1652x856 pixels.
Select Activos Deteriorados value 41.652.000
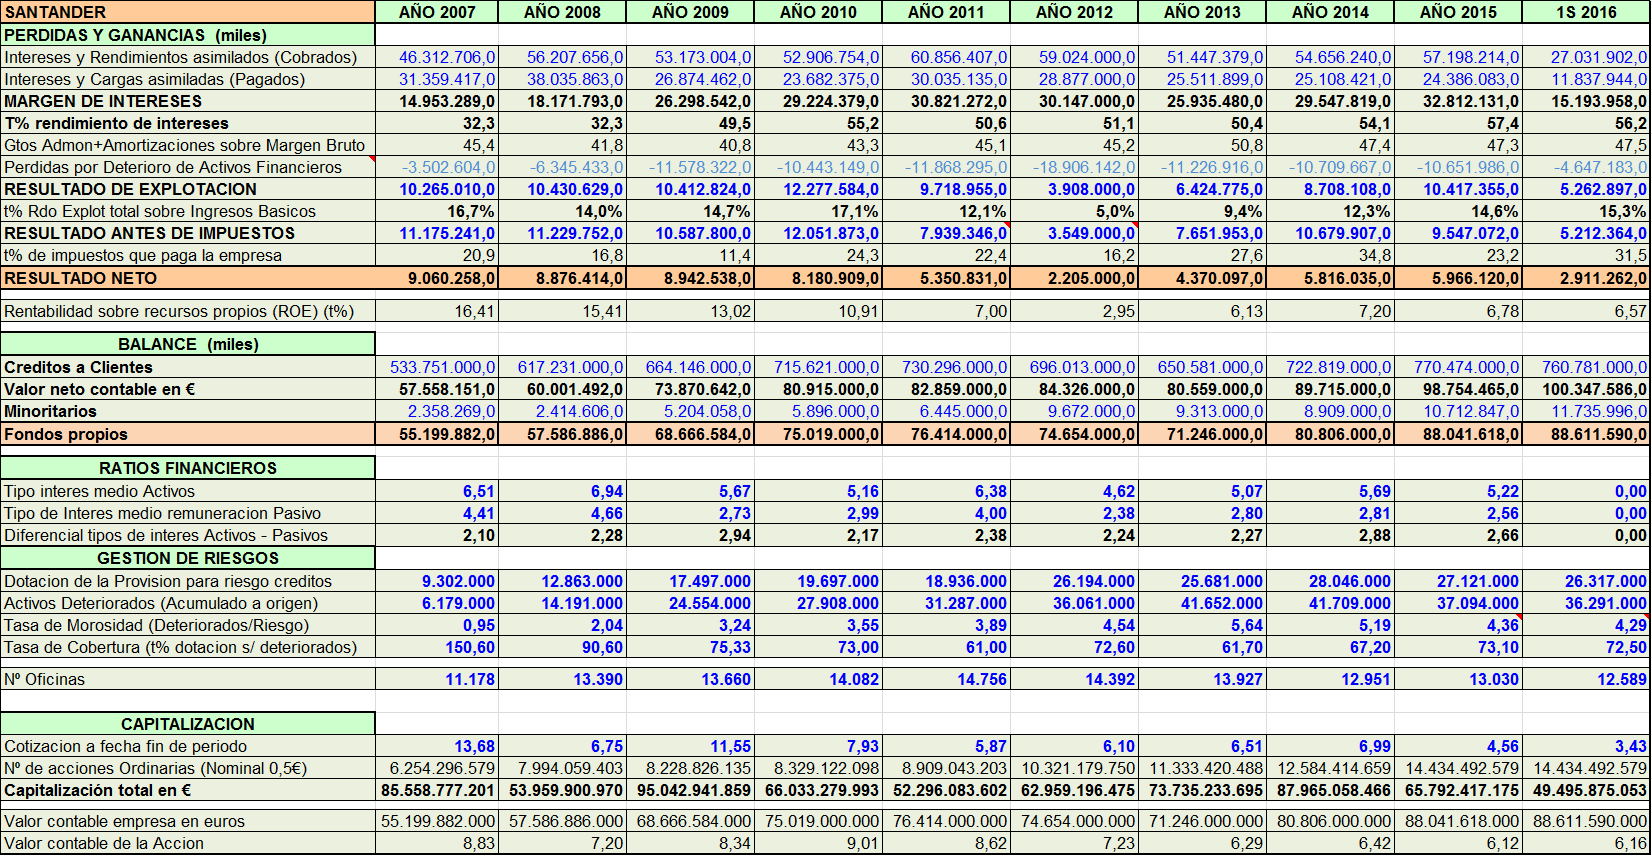(x=1202, y=603)
